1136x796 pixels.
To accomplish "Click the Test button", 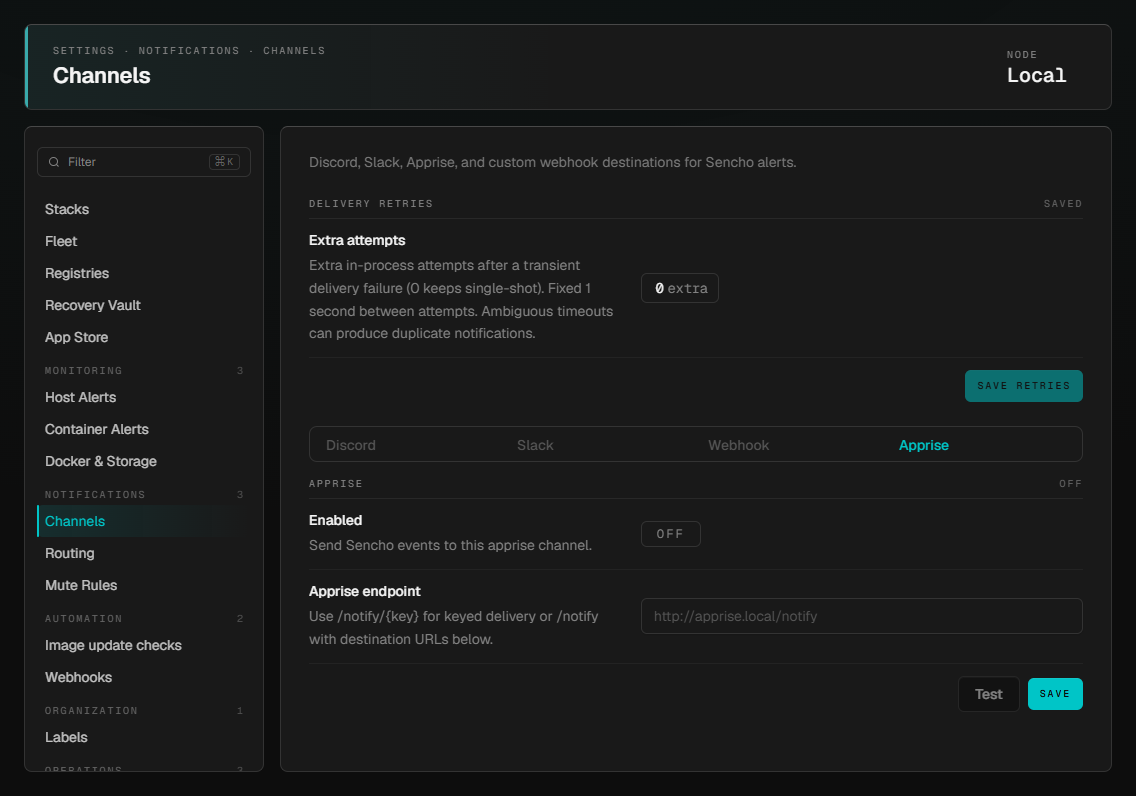I will [x=988, y=694].
